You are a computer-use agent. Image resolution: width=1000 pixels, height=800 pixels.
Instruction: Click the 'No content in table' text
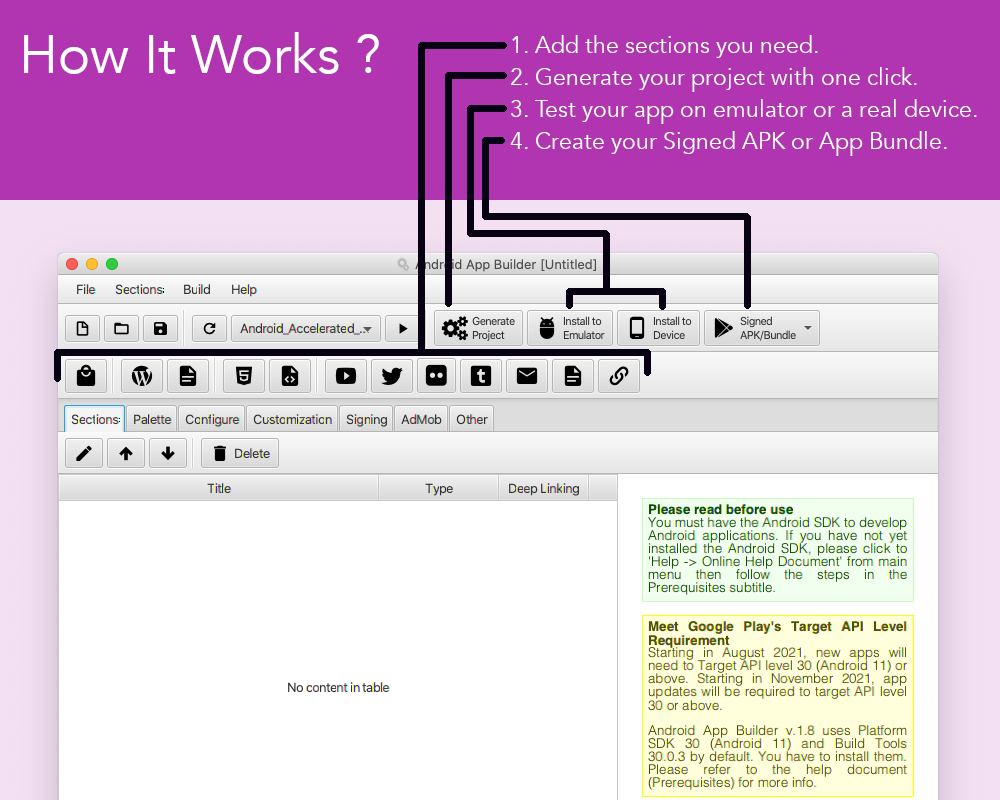338,688
